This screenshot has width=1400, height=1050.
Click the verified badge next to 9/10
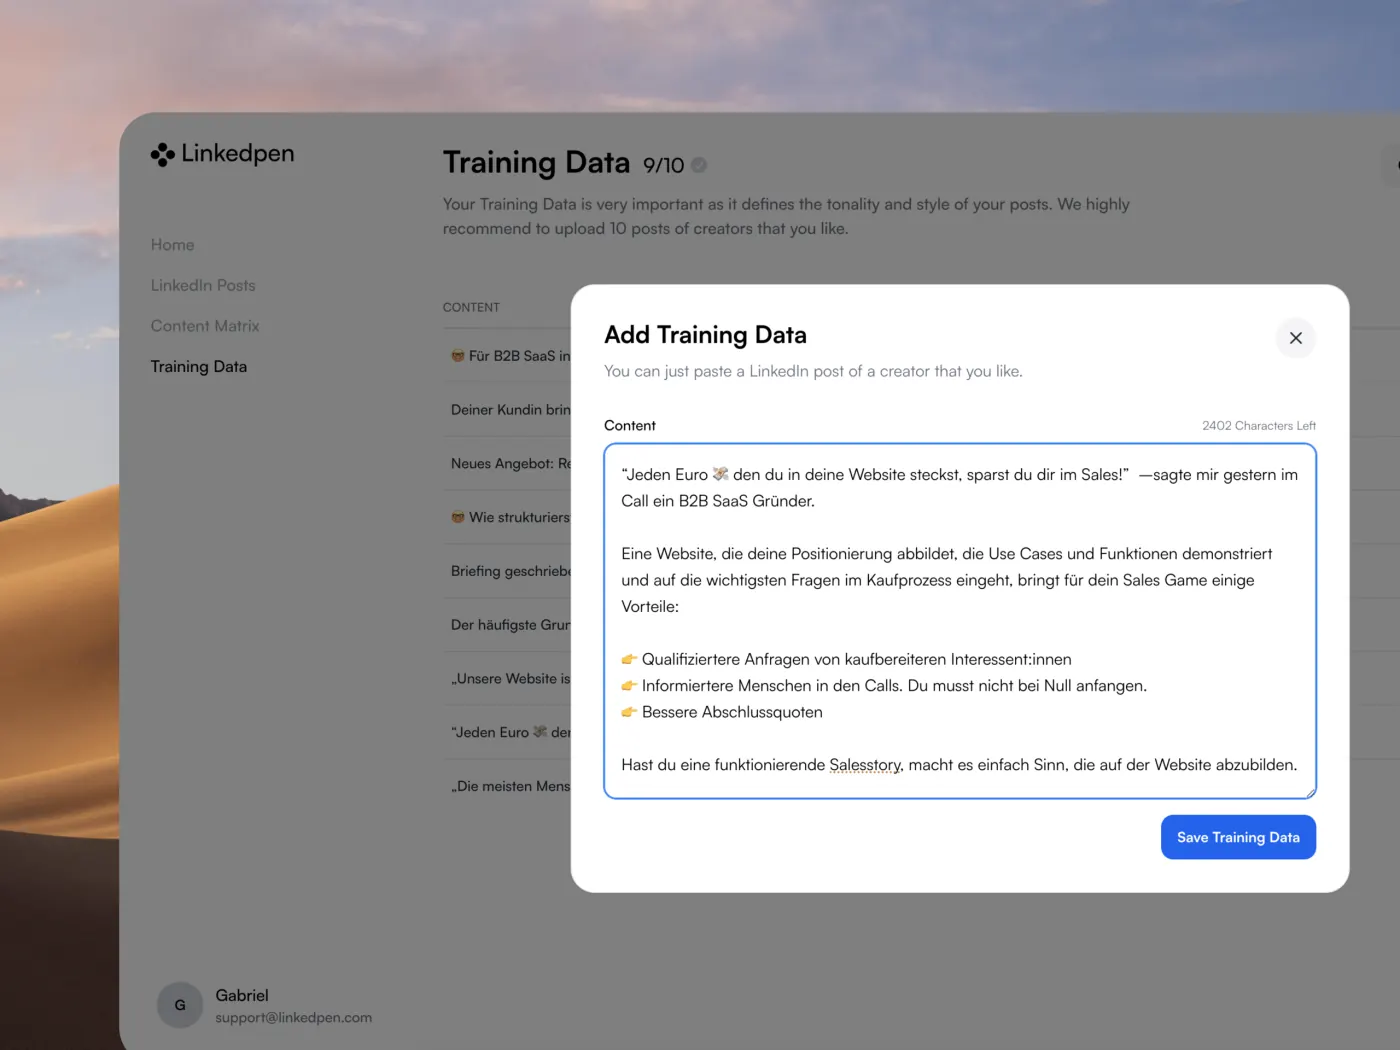699,165
